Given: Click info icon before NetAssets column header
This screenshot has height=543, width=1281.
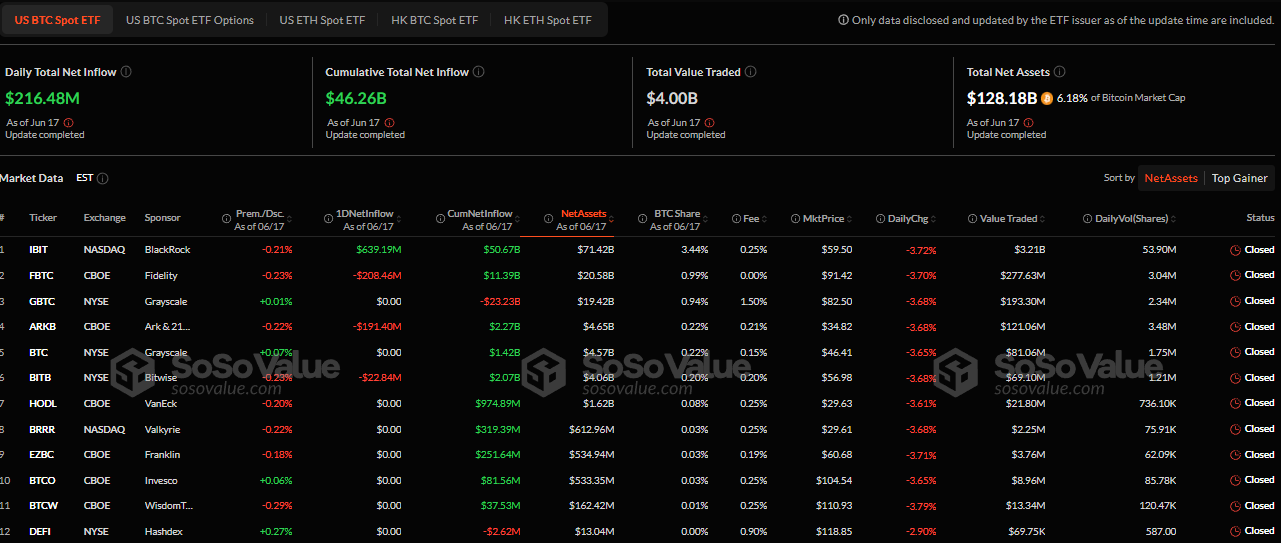Looking at the screenshot, I should [x=549, y=218].
